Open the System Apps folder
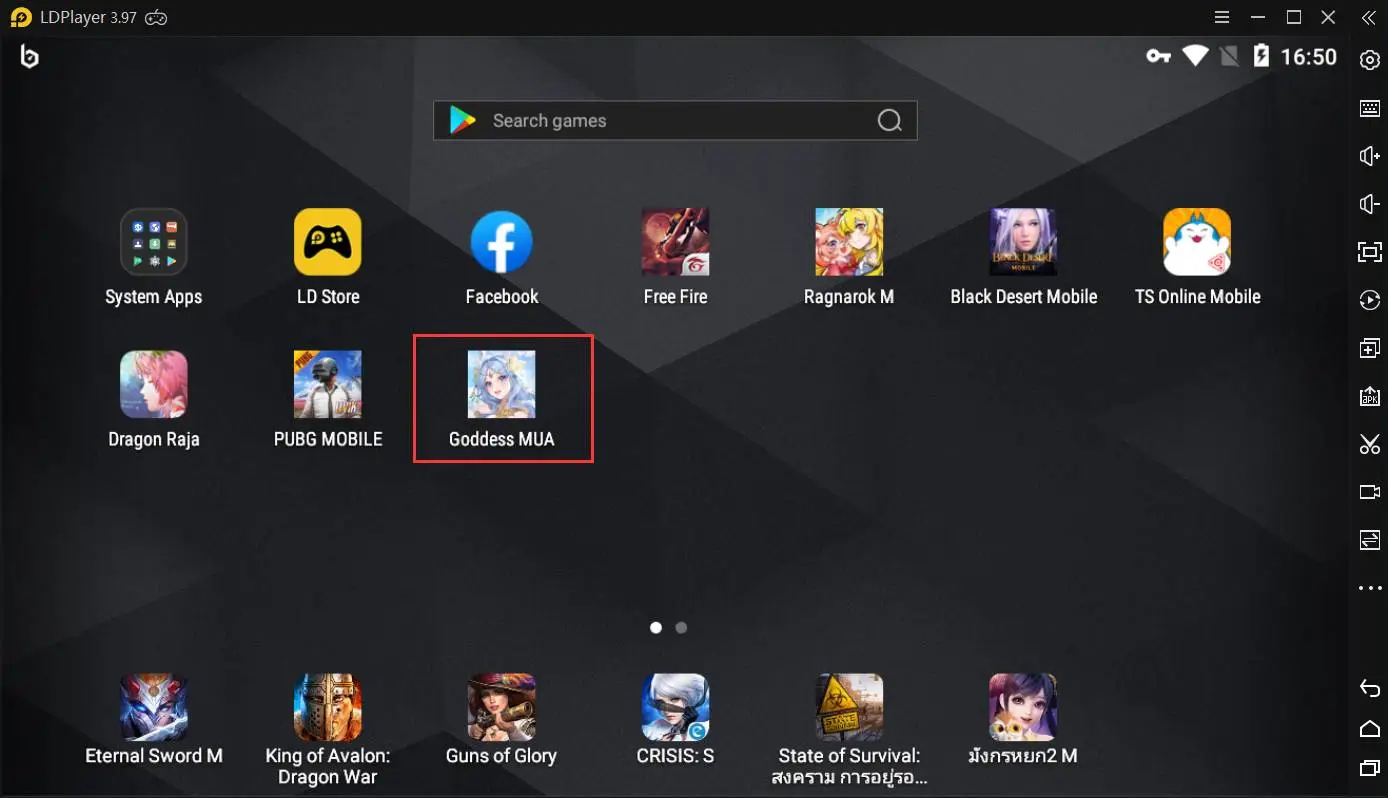 point(154,242)
